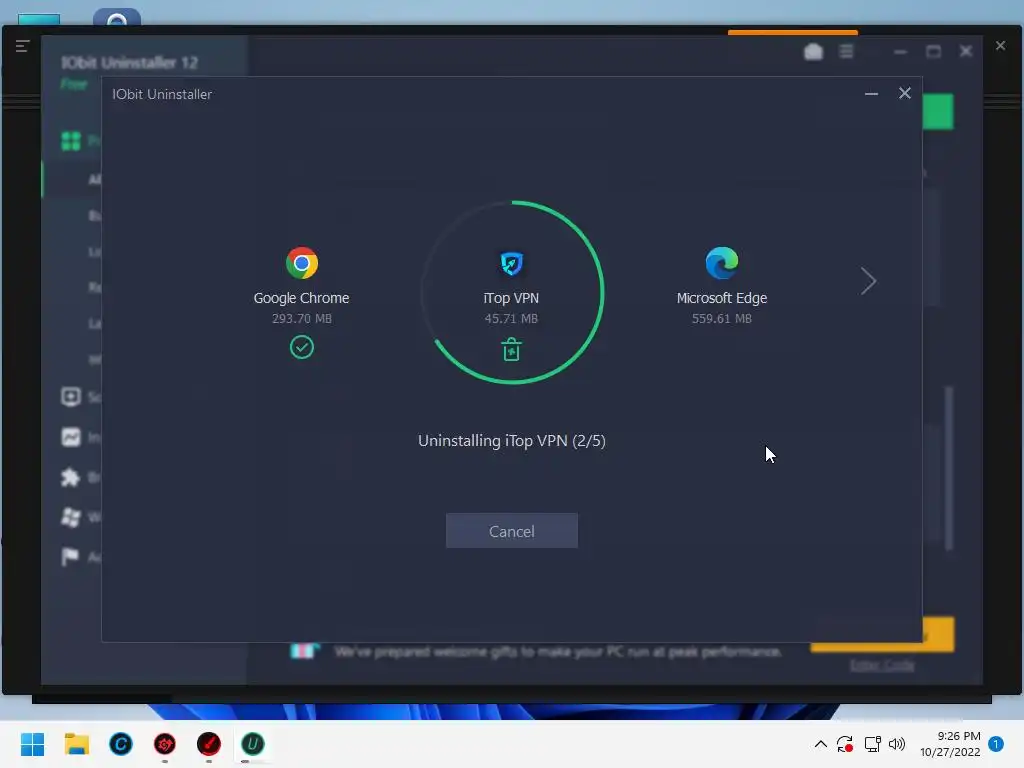
Task: Open the red gear app in taskbar
Action: point(165,744)
